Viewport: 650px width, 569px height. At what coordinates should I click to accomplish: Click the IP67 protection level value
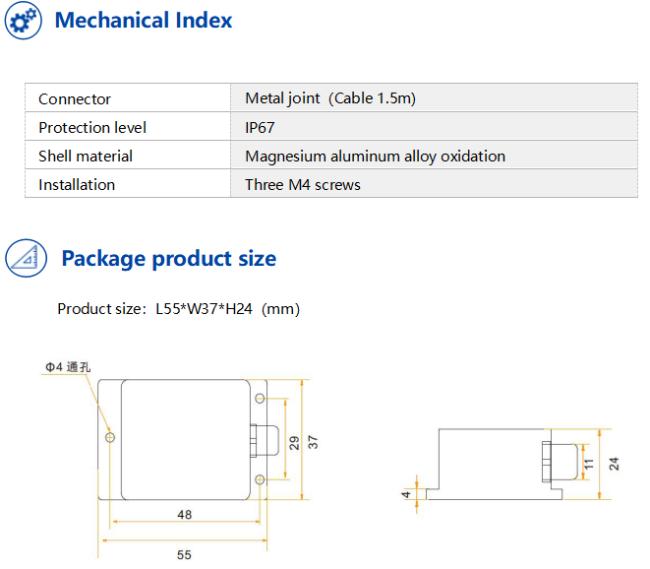point(258,127)
